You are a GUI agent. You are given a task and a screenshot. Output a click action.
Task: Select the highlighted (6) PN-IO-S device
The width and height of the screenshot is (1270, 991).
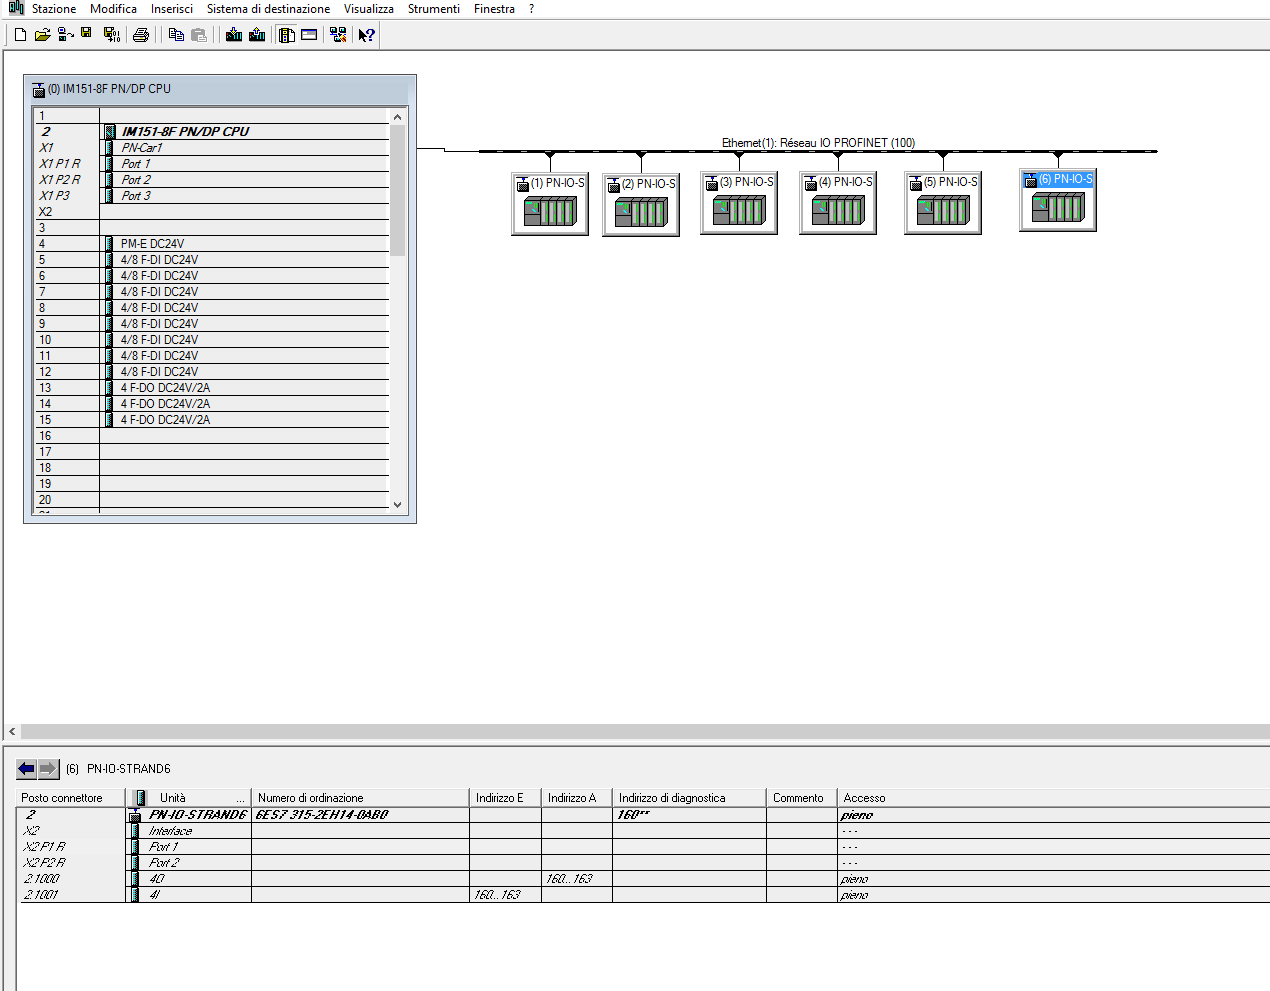pos(1058,200)
